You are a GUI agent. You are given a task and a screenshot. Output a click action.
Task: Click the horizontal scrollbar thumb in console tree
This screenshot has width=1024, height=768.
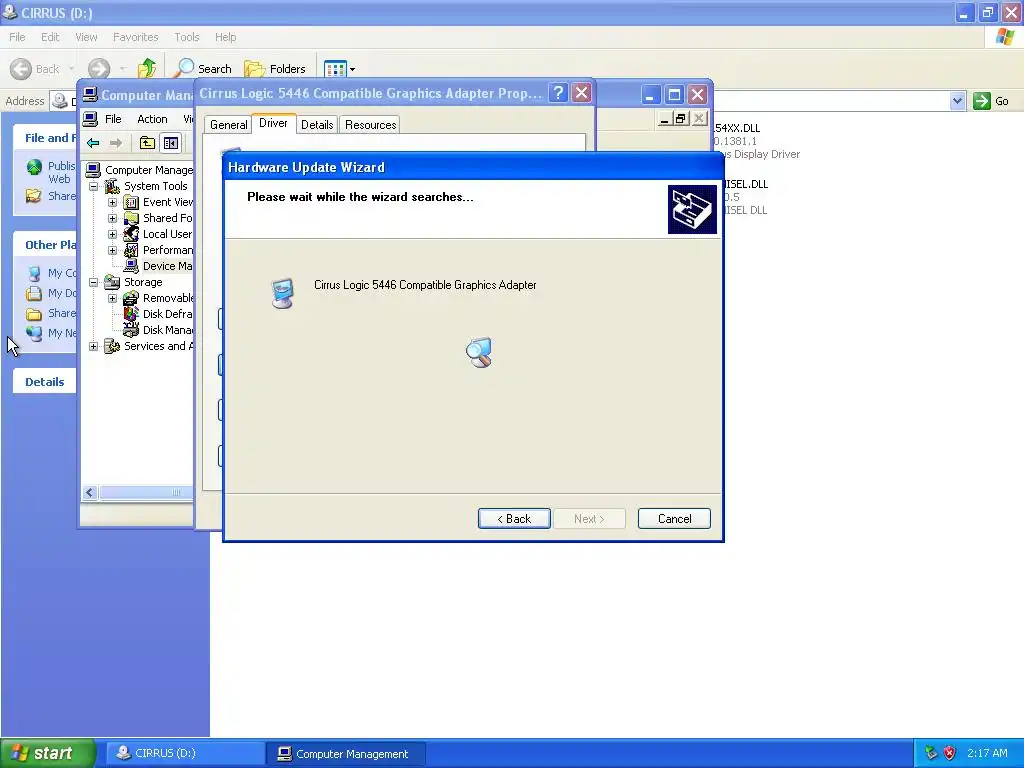pos(146,492)
